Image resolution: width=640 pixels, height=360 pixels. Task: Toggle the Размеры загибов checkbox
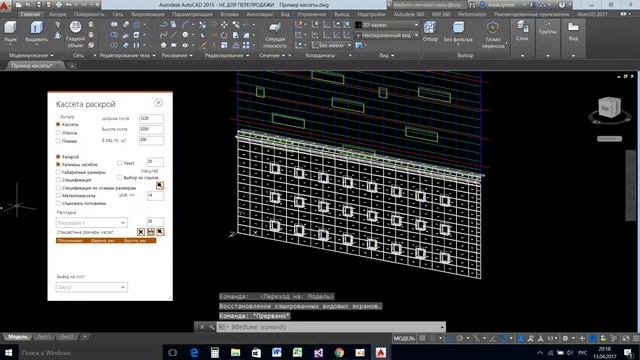58,164
